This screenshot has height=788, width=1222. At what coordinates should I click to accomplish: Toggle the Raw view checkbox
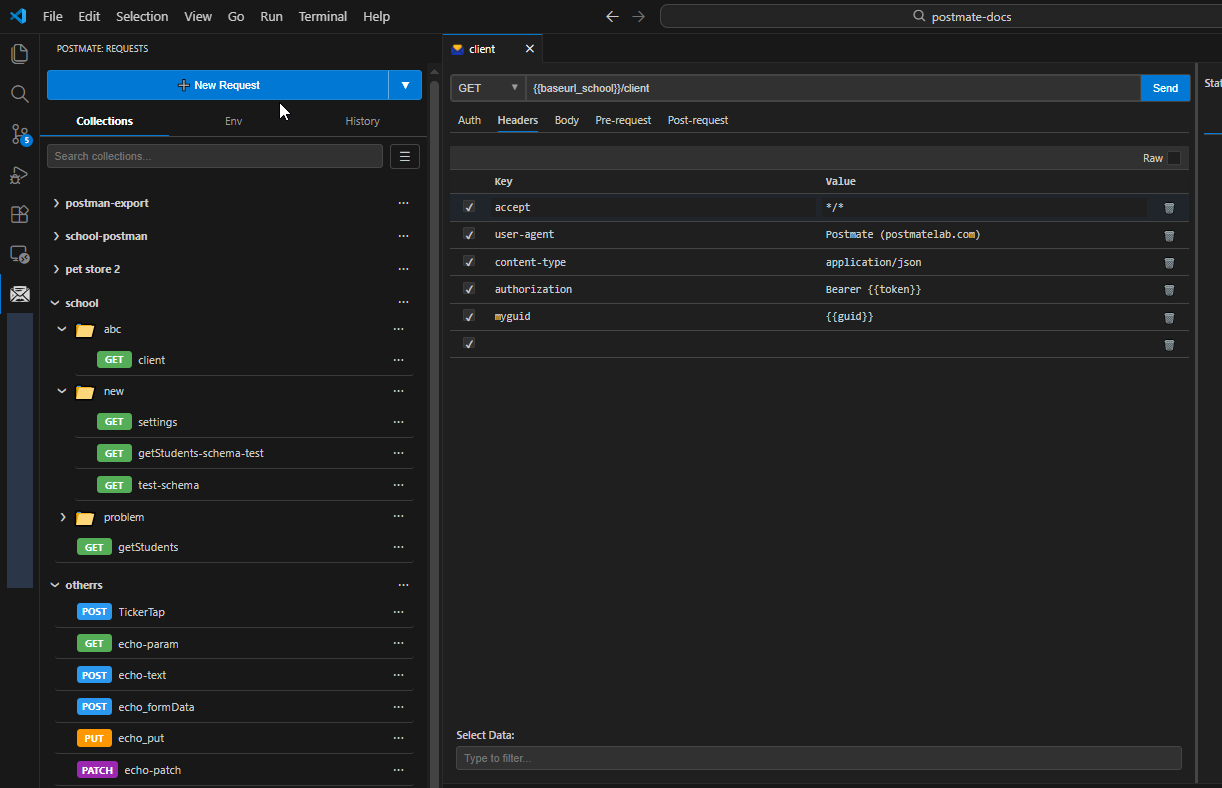pyautogui.click(x=1174, y=158)
